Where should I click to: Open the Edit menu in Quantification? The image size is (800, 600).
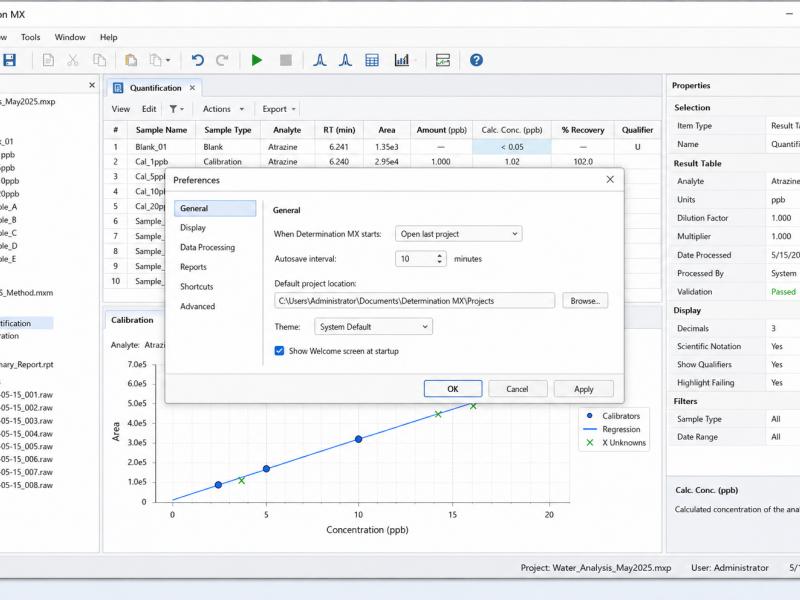(149, 109)
